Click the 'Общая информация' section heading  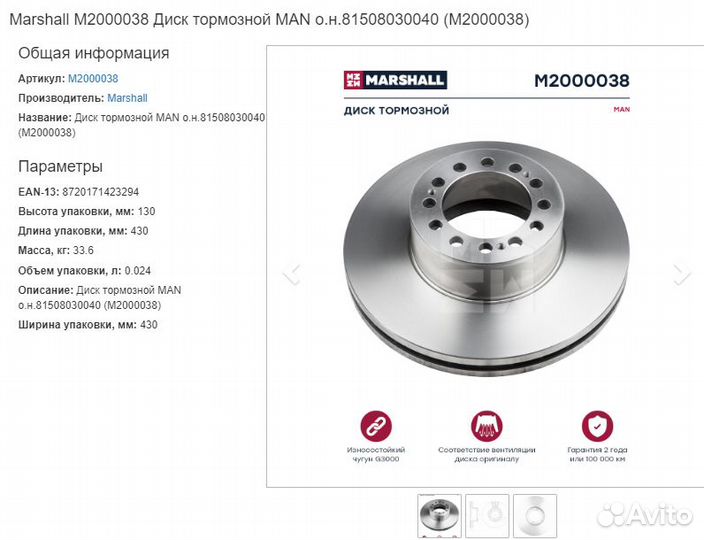click(x=93, y=53)
